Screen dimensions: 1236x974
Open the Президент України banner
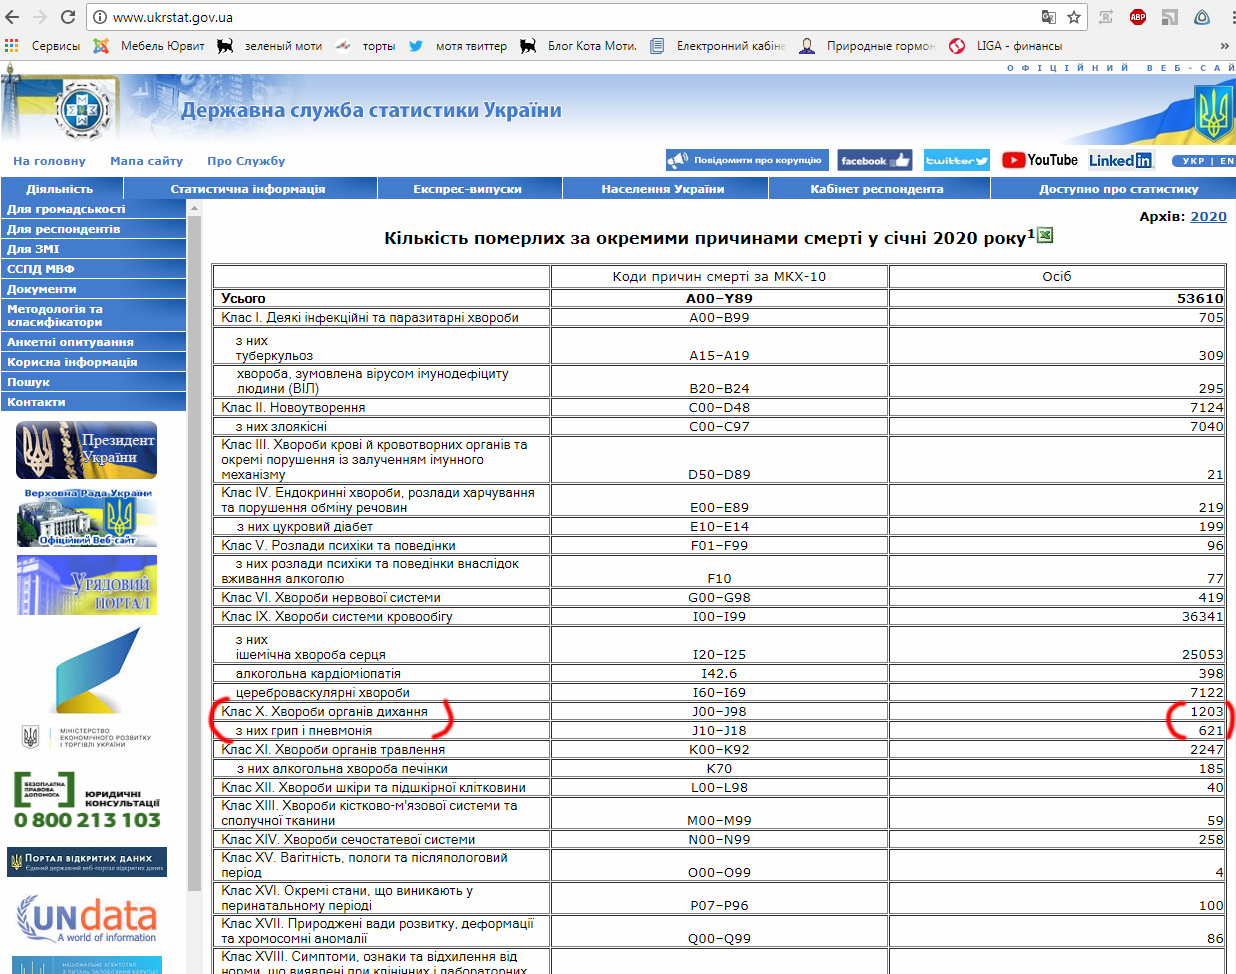tap(87, 450)
